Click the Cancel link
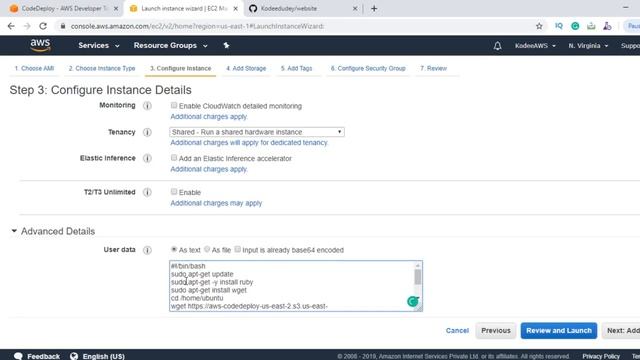This screenshot has height=360, width=640. click(457, 331)
